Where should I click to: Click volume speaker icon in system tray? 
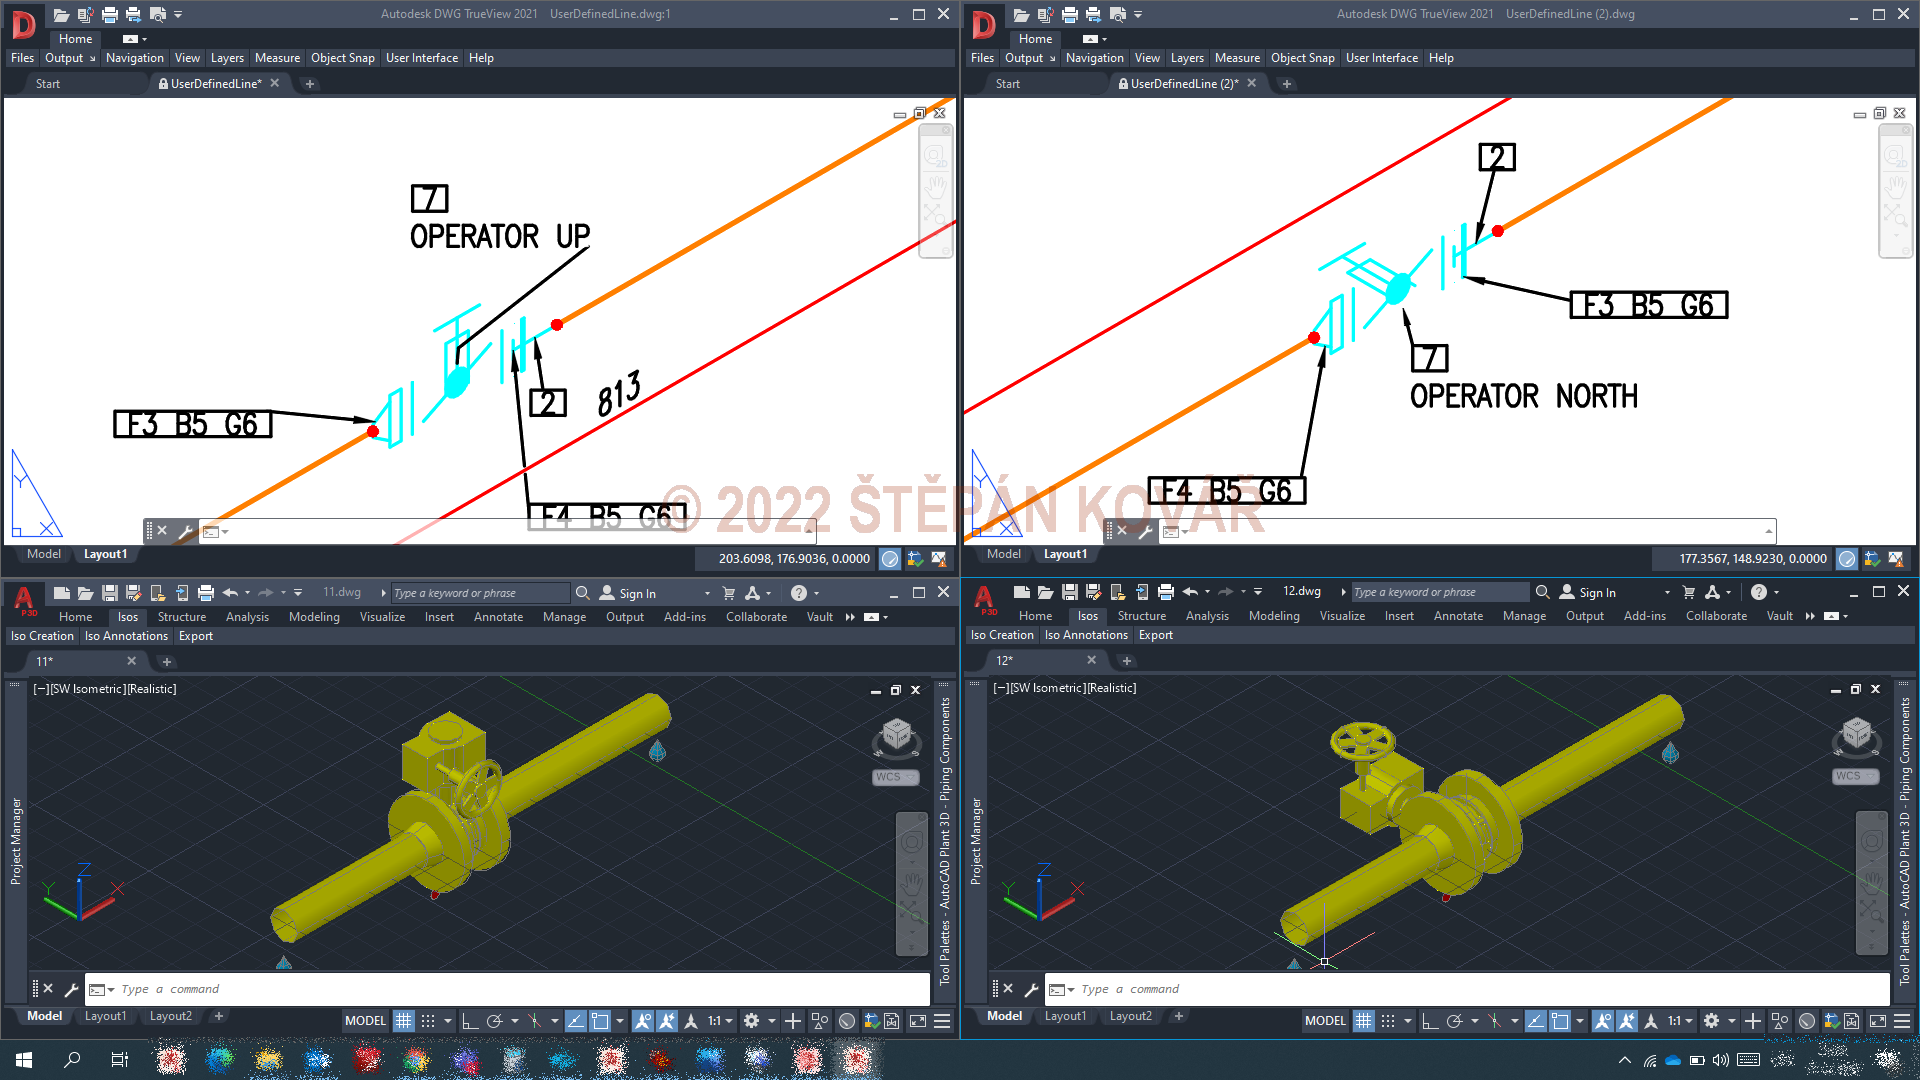pyautogui.click(x=1721, y=1060)
